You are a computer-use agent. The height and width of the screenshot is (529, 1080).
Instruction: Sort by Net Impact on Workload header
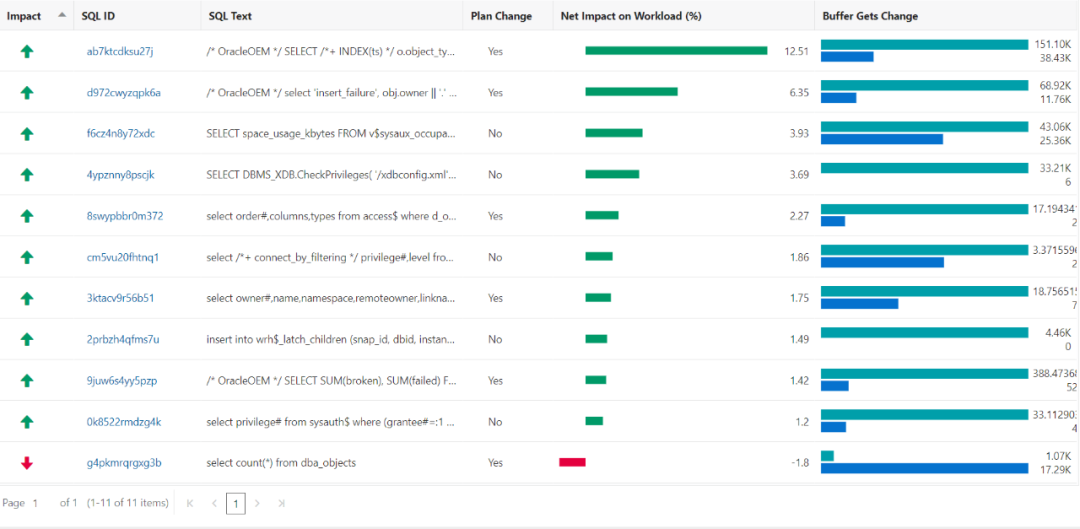630,16
